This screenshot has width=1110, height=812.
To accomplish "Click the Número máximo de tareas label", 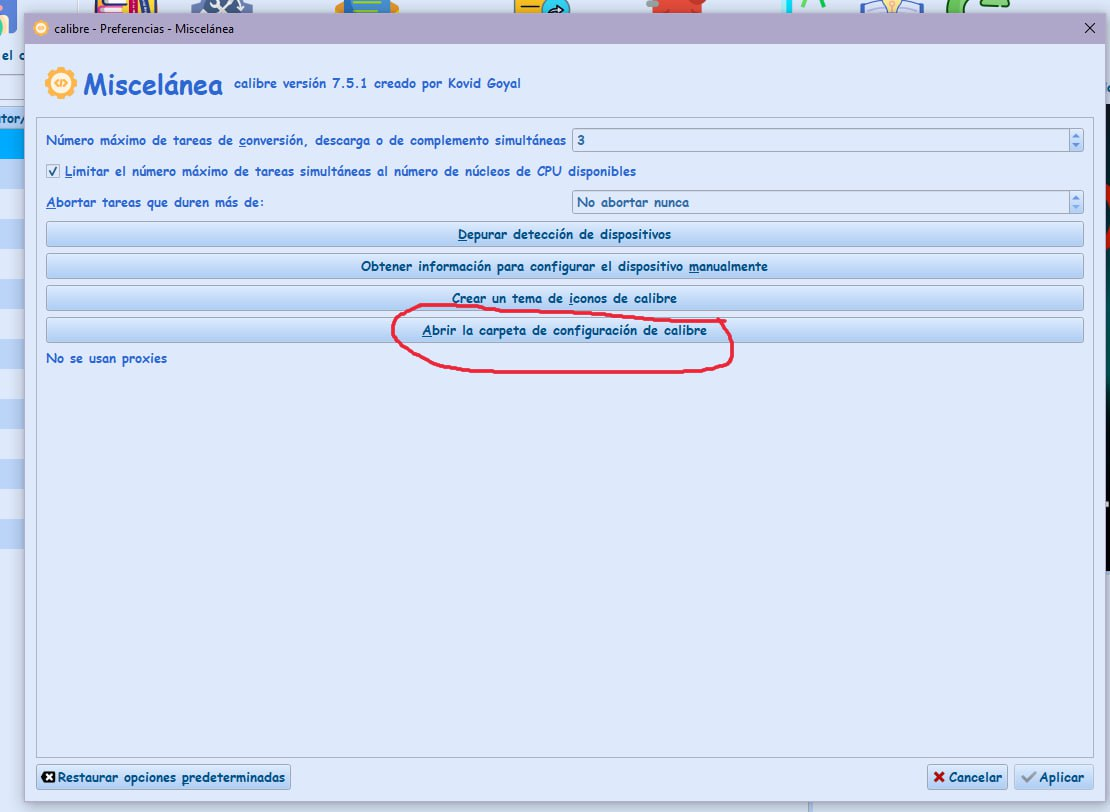I will 306,140.
